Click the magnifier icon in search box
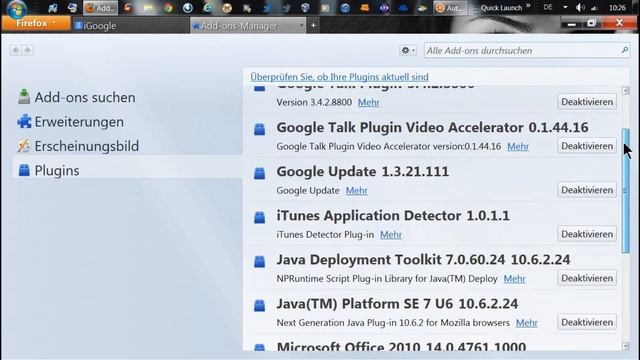 pos(624,50)
